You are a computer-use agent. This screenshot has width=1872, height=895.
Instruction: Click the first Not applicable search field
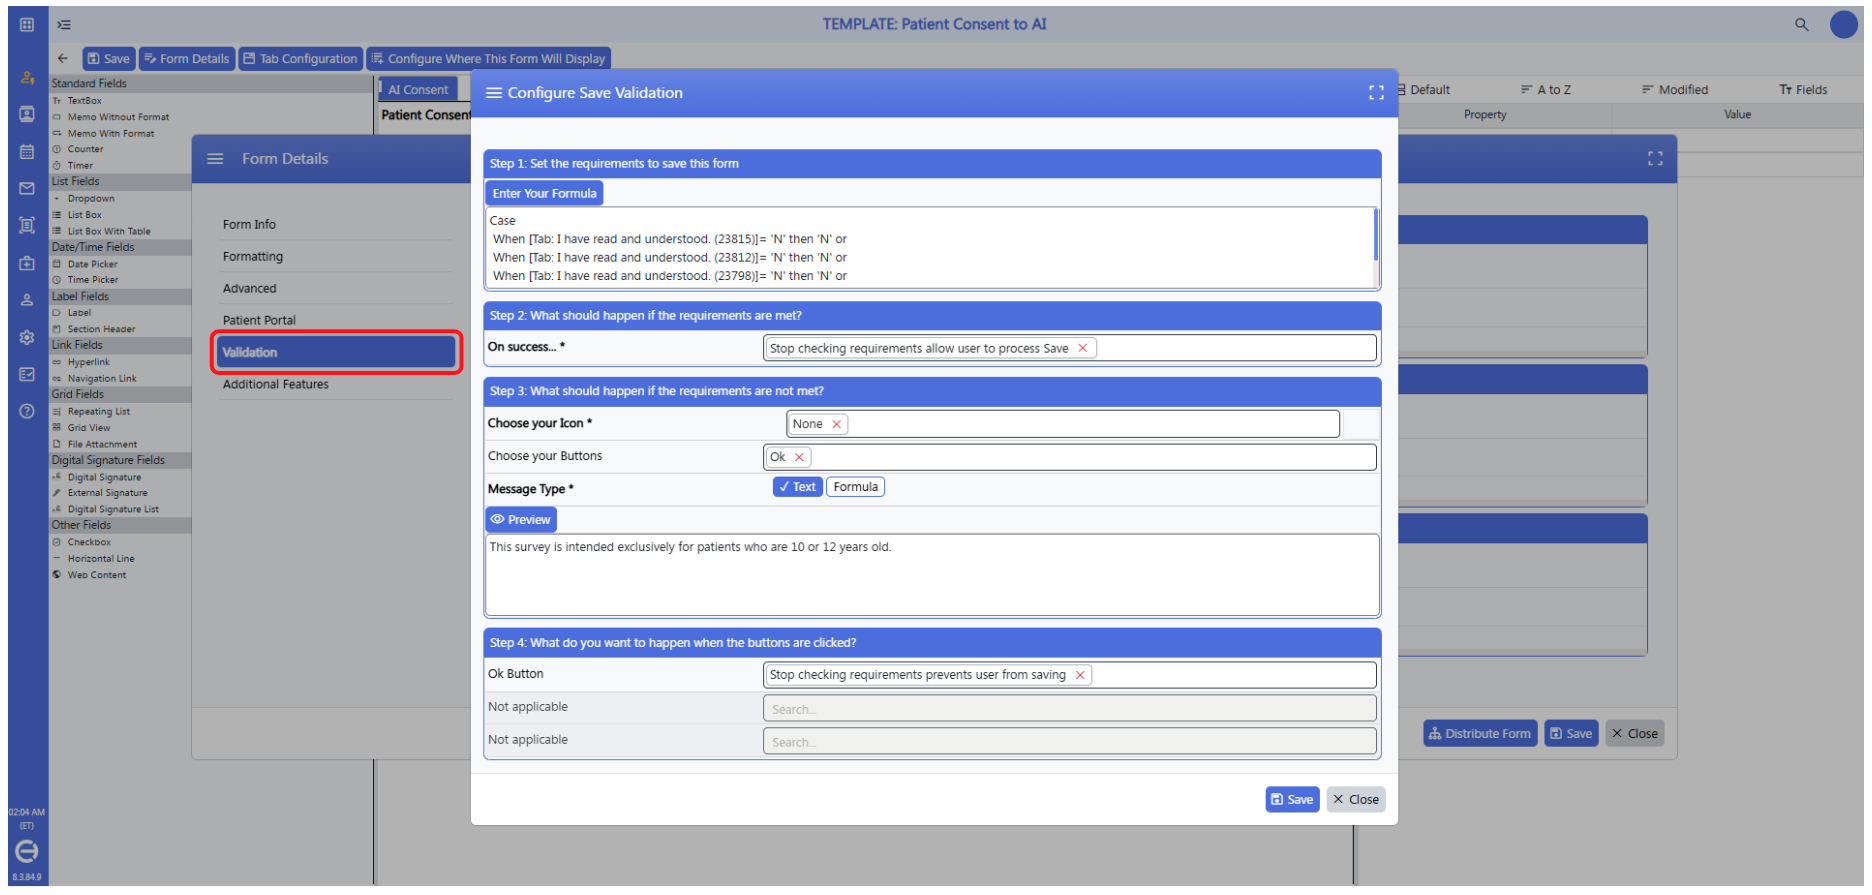point(1069,709)
